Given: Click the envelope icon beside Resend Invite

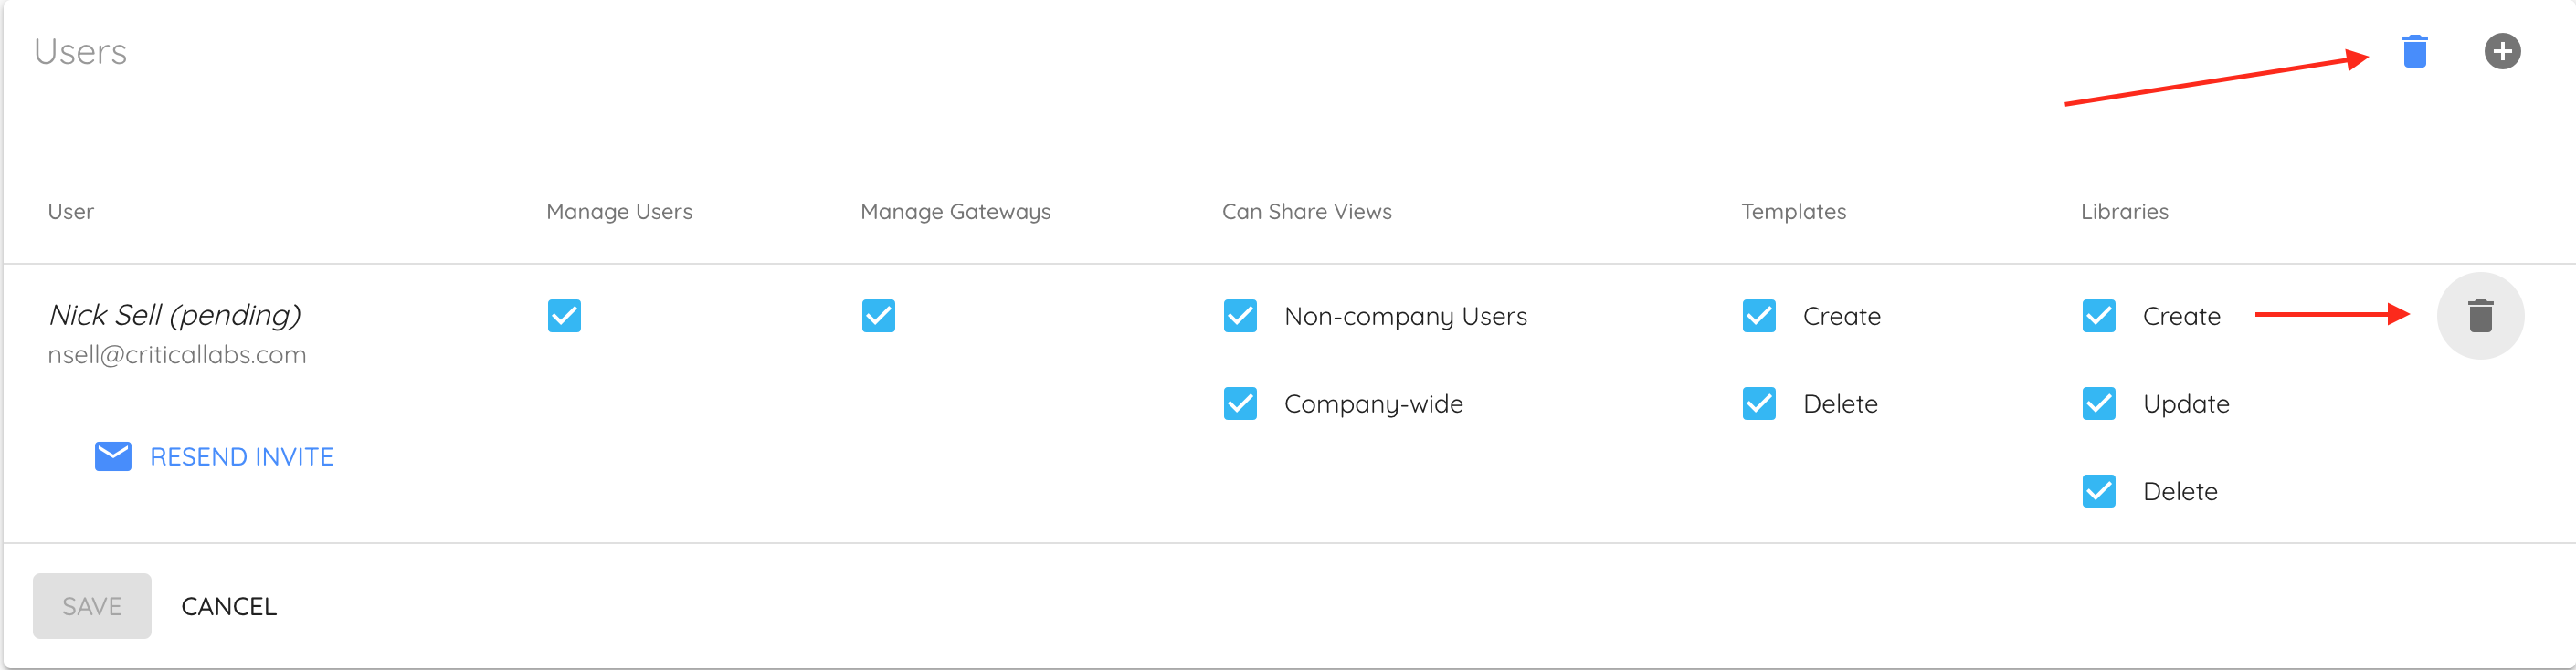Looking at the screenshot, I should coord(113,456).
